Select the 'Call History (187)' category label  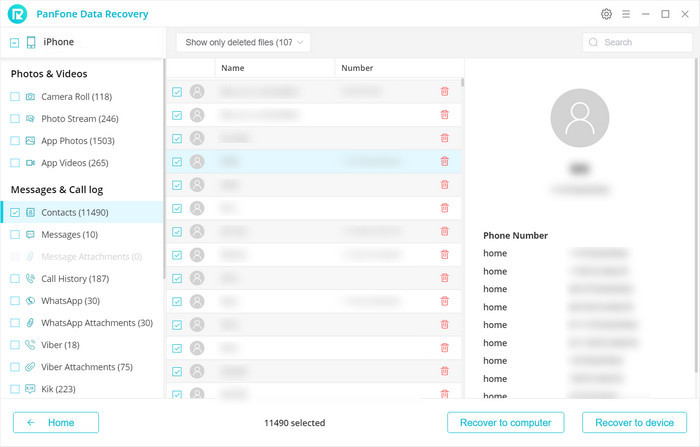pyautogui.click(x=75, y=279)
